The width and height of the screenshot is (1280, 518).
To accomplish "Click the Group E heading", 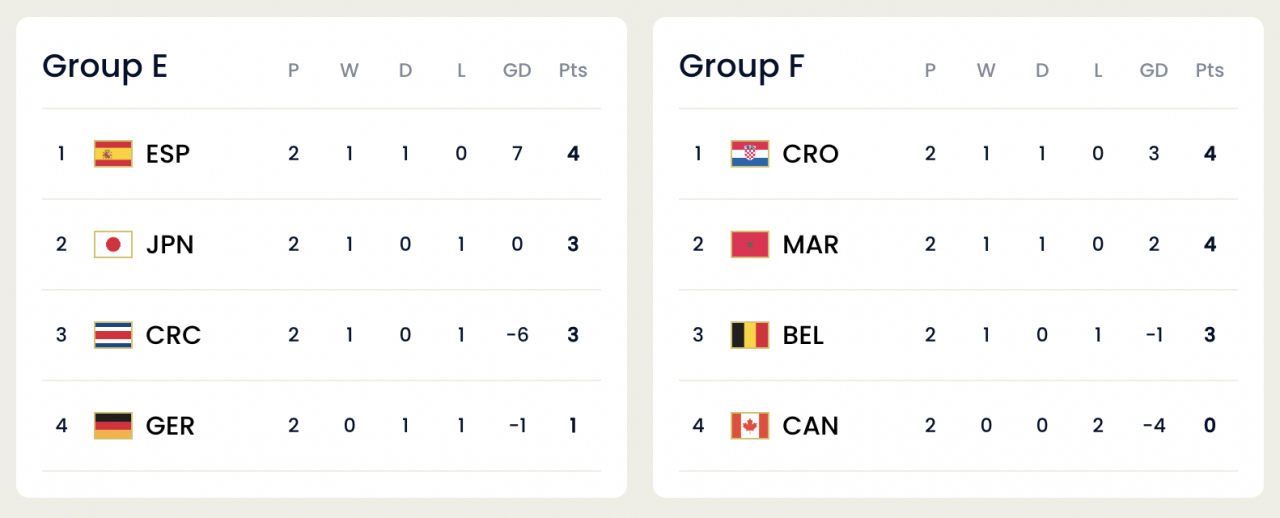I will point(105,66).
